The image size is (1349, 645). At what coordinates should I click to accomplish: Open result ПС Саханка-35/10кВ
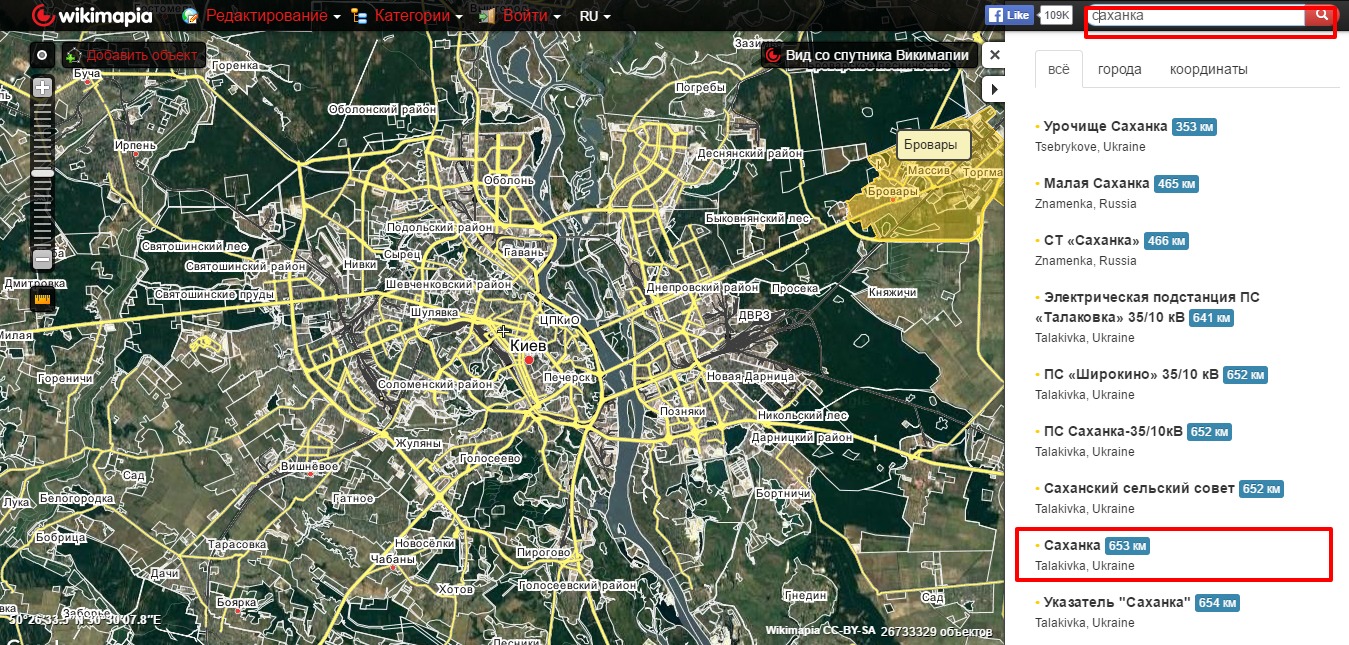[x=1113, y=432]
